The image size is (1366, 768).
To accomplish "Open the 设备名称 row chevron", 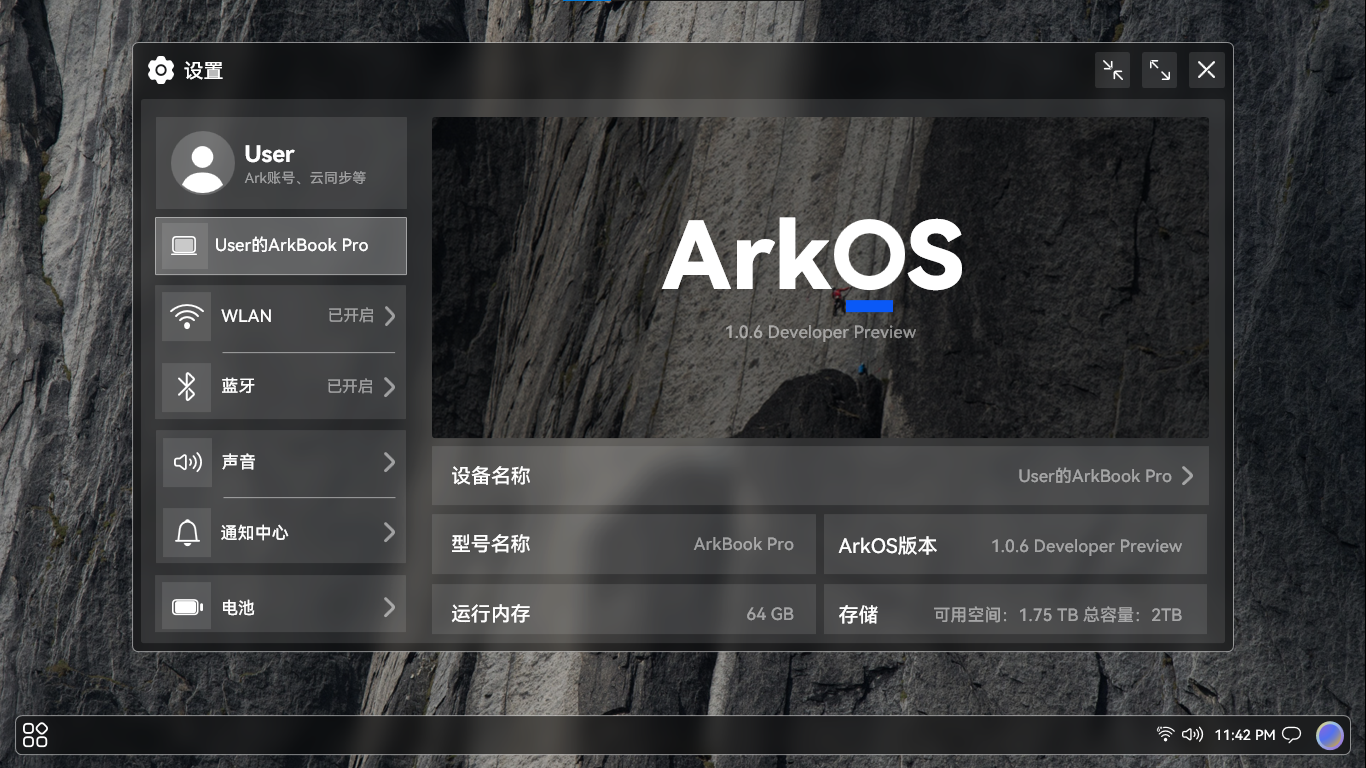I will click(1187, 476).
